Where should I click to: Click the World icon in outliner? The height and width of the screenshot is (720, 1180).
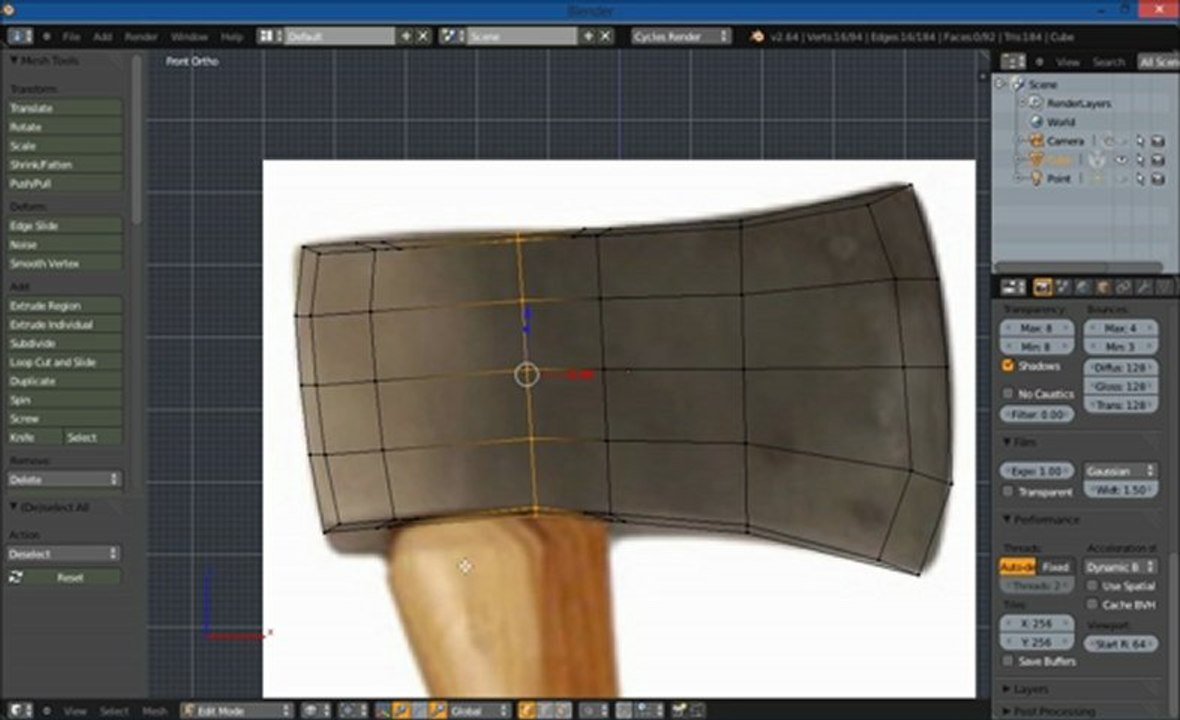click(1036, 121)
